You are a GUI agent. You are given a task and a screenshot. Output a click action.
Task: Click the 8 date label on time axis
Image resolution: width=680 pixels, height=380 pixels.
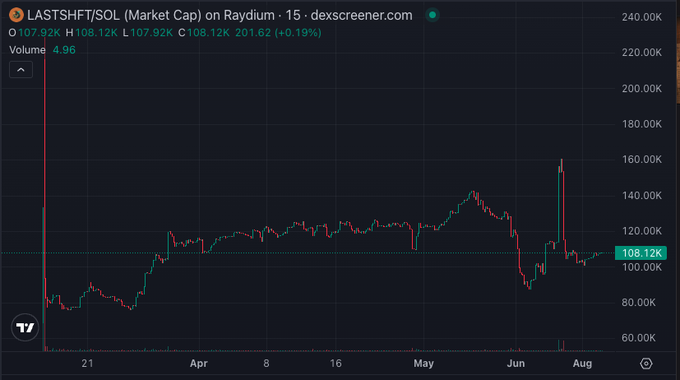pyautogui.click(x=266, y=364)
